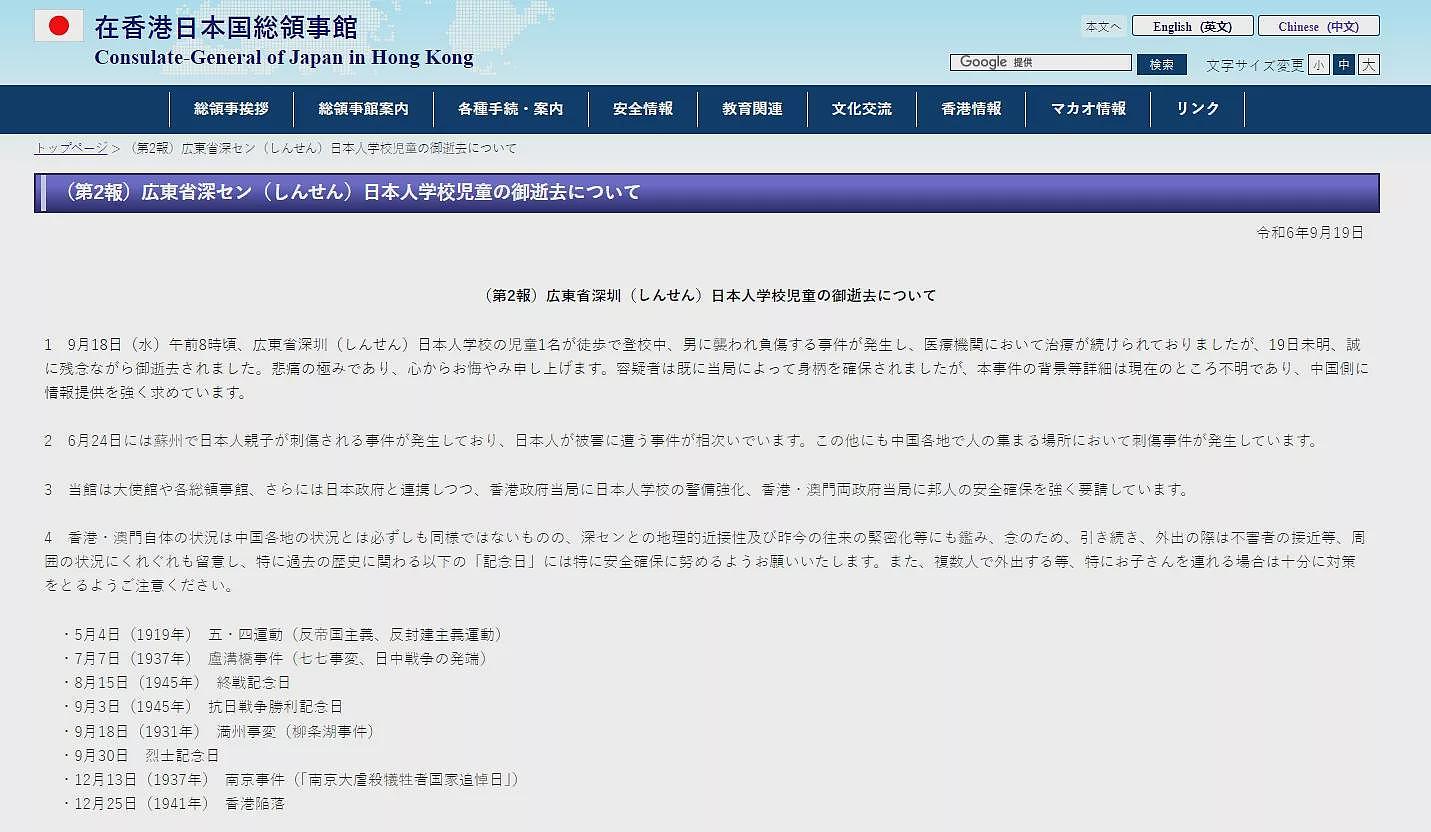
Task: Open the 文化交流 menu
Action: (861, 109)
